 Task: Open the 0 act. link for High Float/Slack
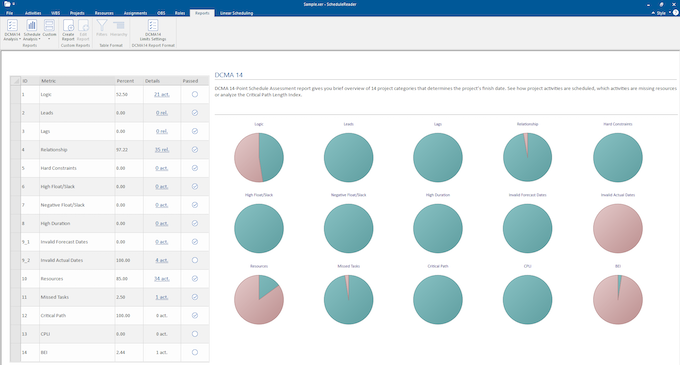tap(162, 186)
